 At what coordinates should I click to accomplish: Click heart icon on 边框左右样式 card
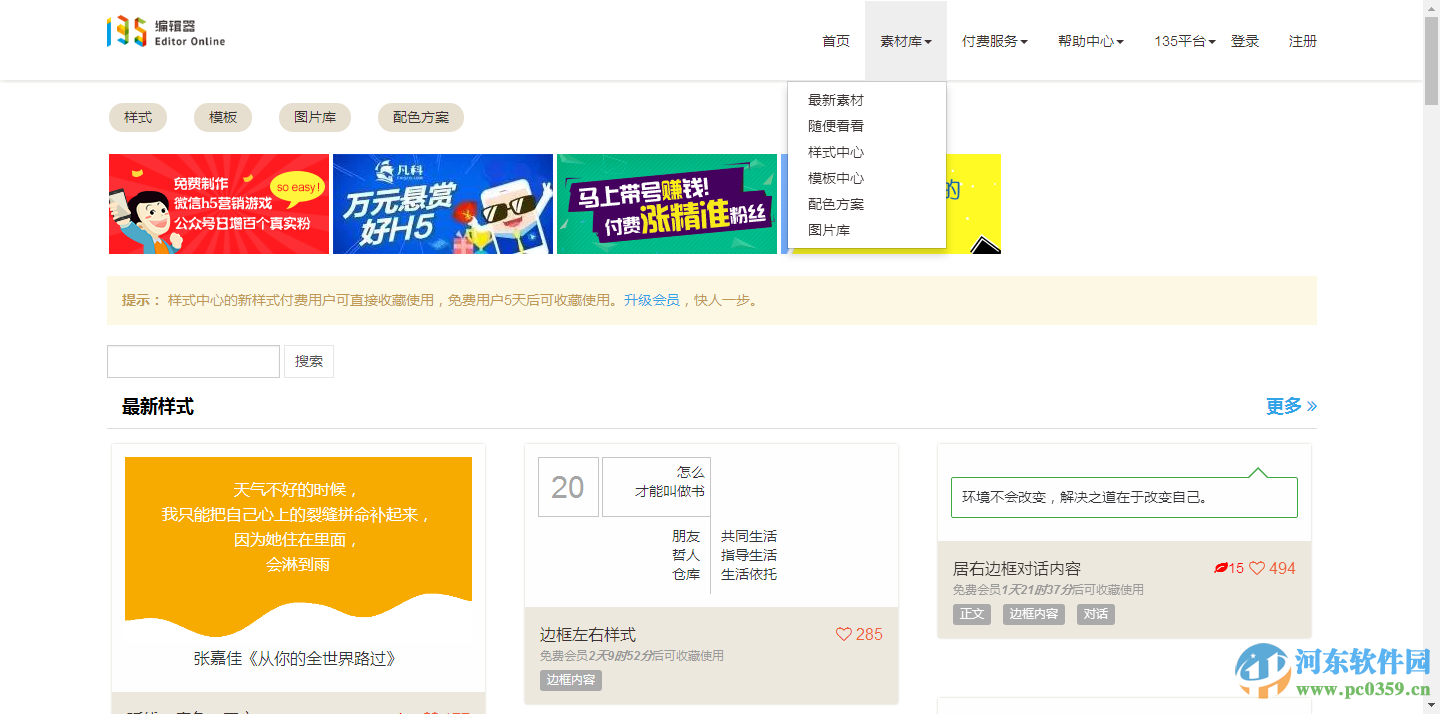pos(843,634)
